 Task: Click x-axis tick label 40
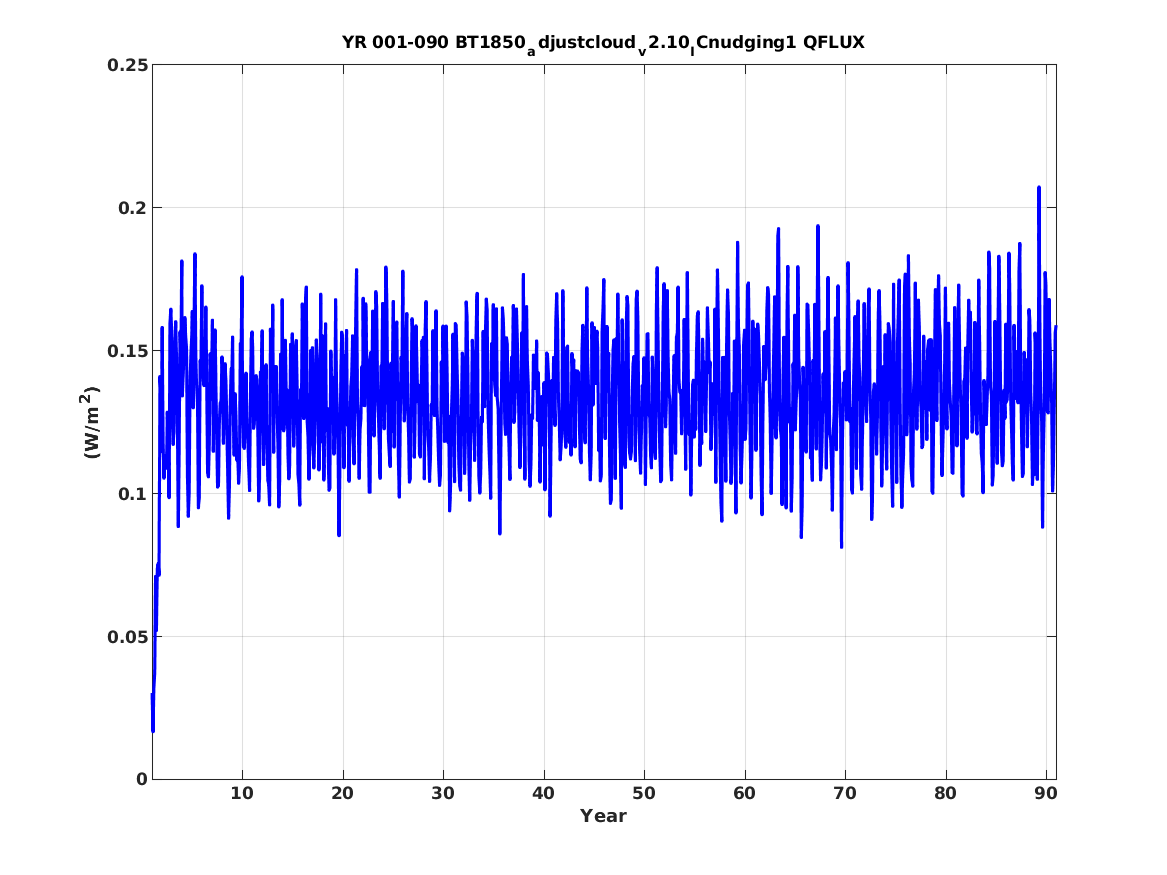(x=543, y=794)
